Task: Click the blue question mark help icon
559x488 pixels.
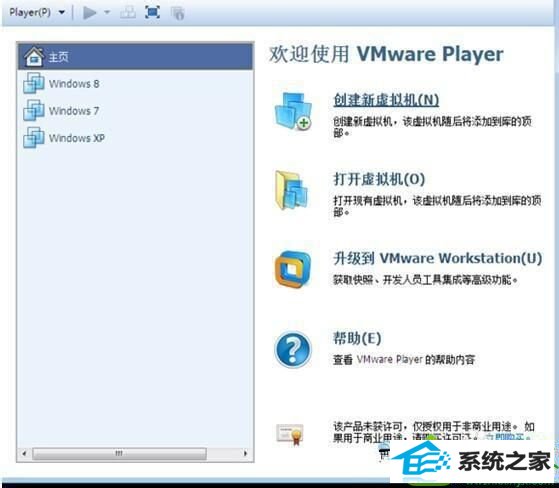Action: point(293,349)
